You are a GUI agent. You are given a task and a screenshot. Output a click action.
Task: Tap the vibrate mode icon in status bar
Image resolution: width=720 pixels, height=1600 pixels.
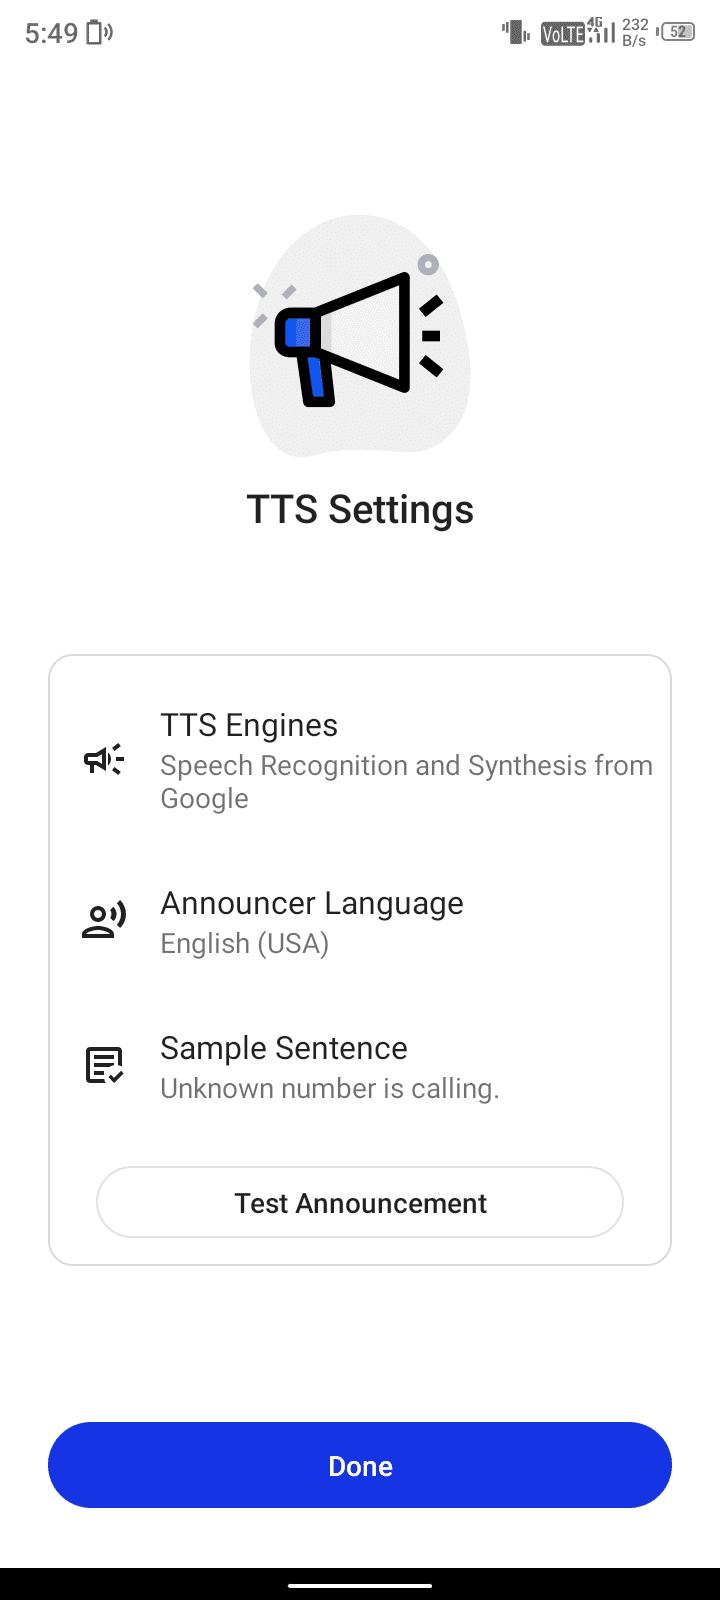pyautogui.click(x=516, y=33)
